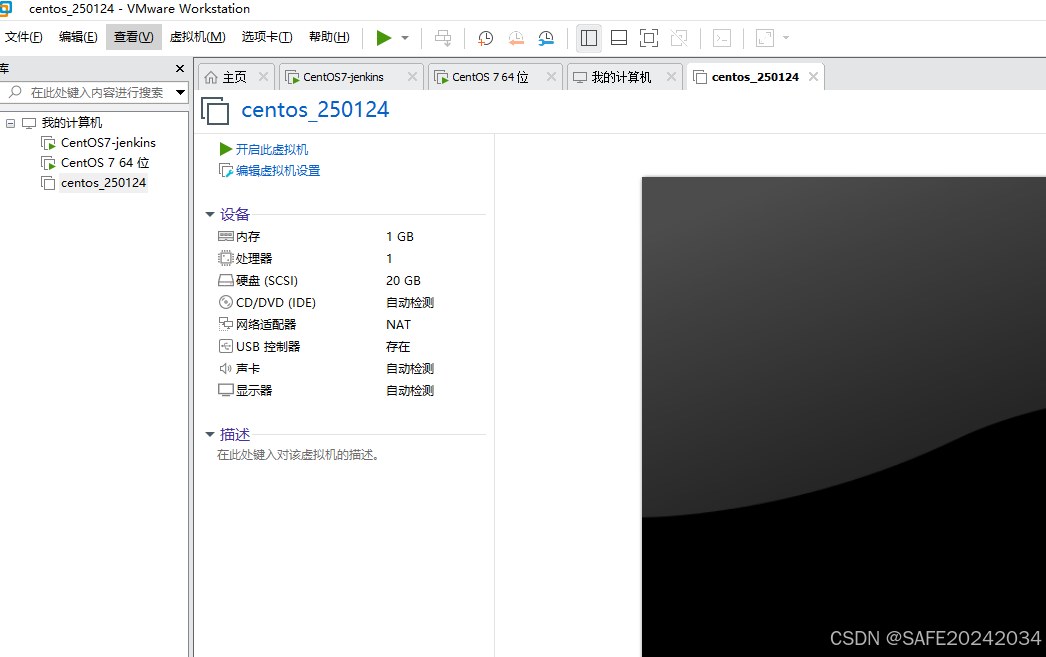Click the NAT network value
Screen dimensions: 1046x657
(x=398, y=325)
